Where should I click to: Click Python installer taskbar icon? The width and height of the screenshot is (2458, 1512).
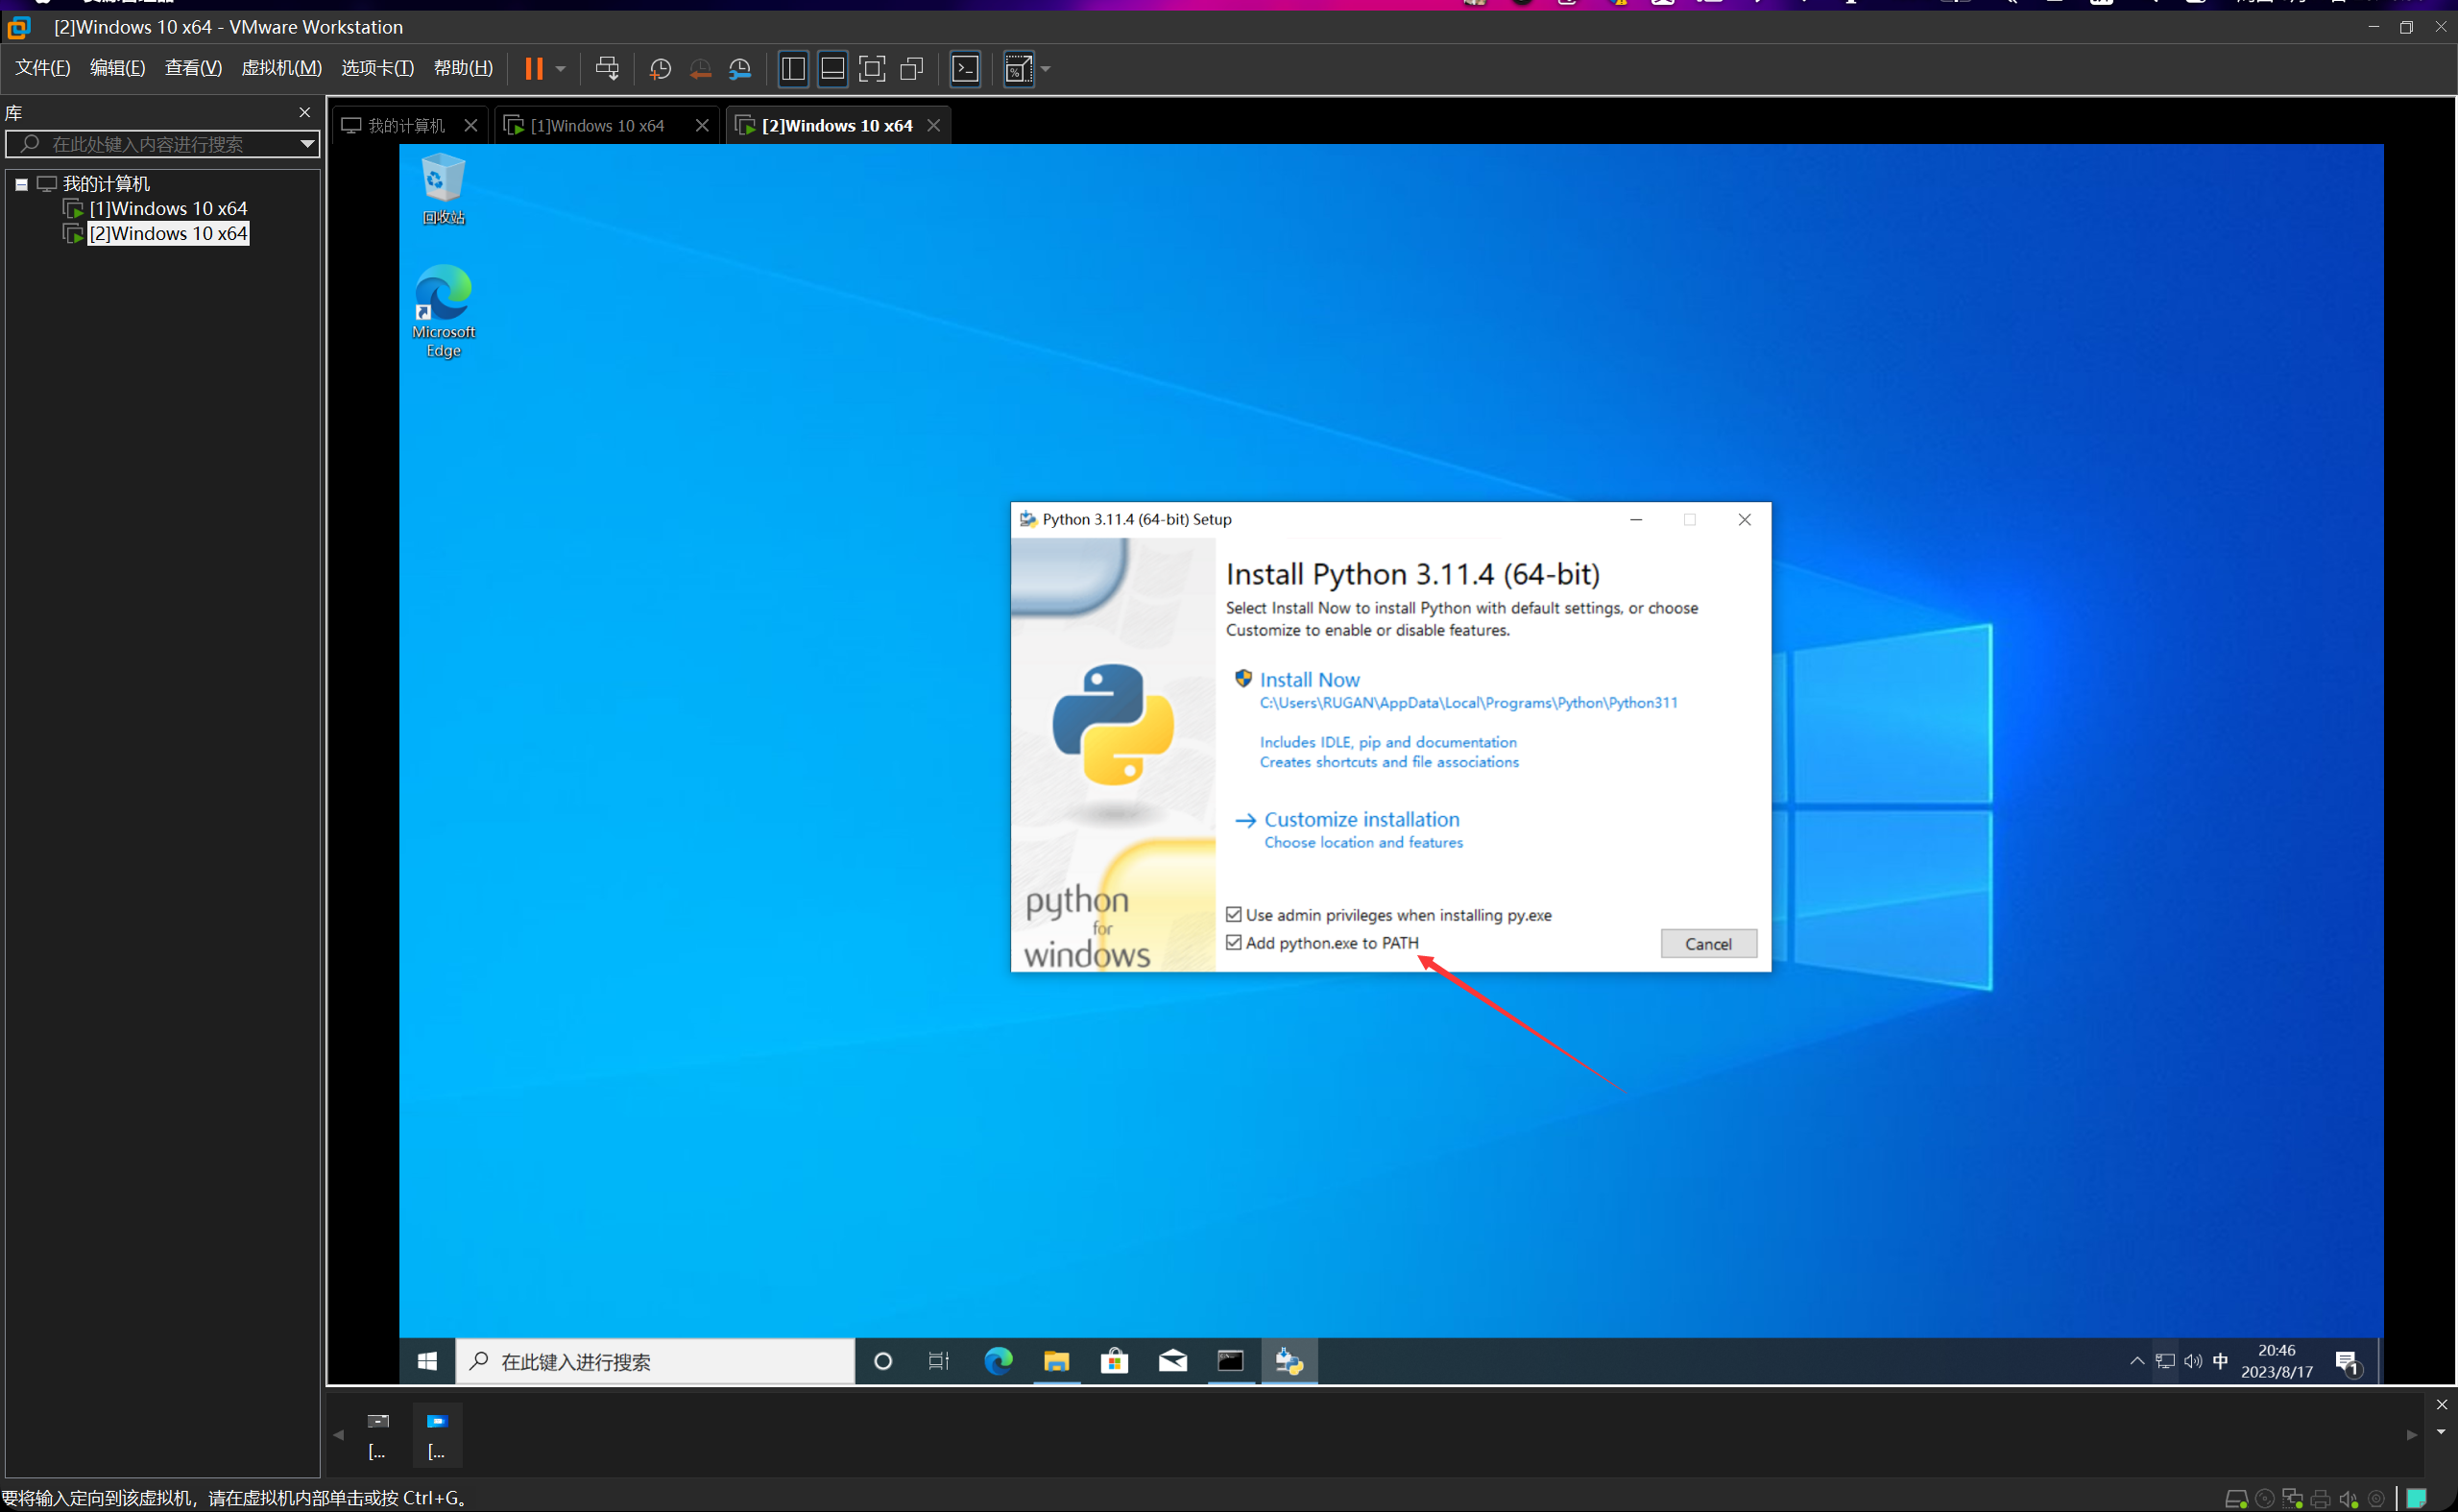click(x=1289, y=1361)
